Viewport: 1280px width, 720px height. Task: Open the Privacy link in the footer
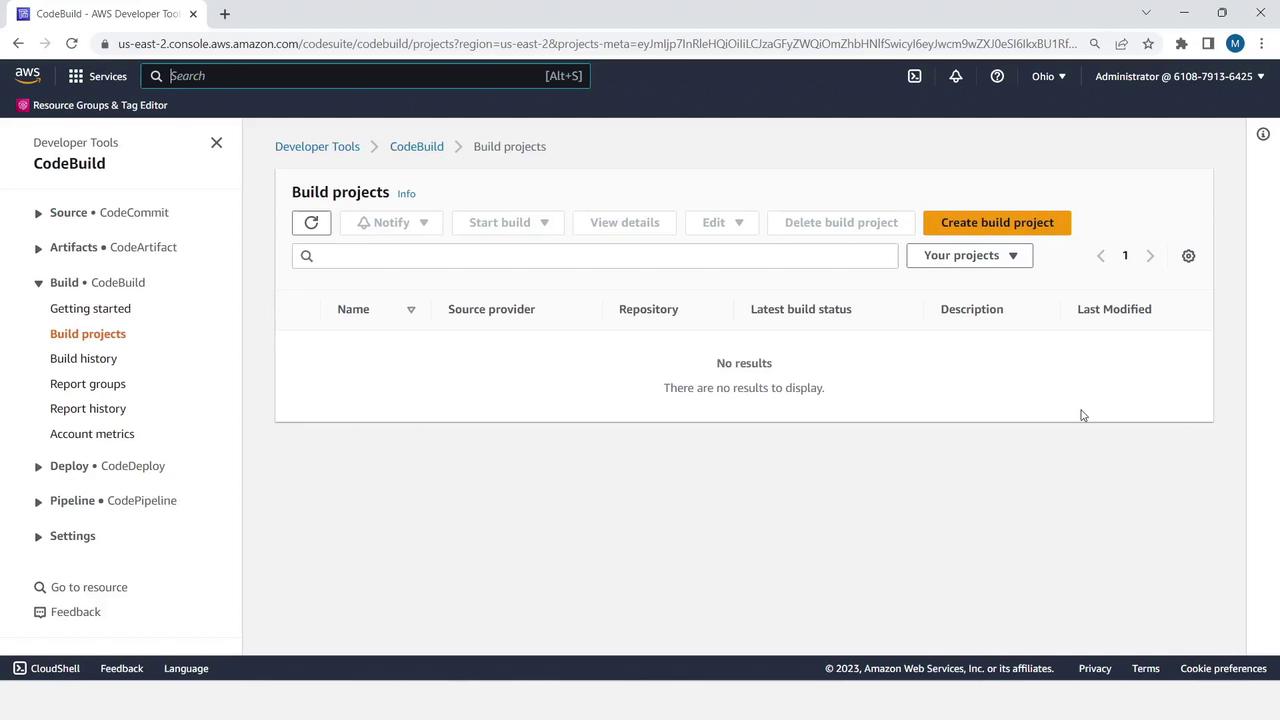pos(1095,669)
